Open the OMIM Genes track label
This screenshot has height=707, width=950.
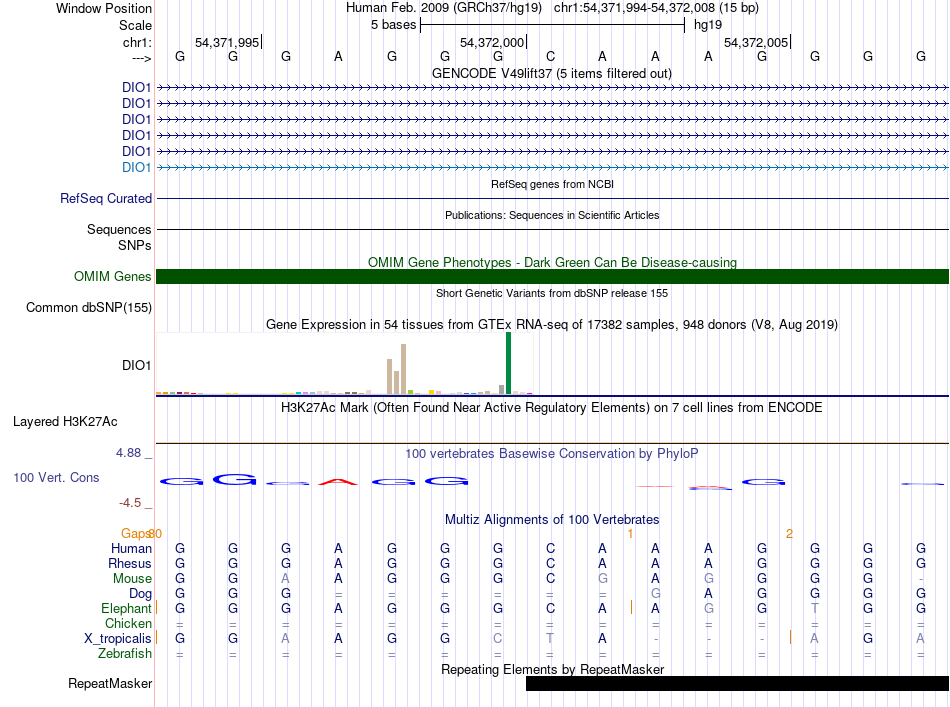[113, 276]
